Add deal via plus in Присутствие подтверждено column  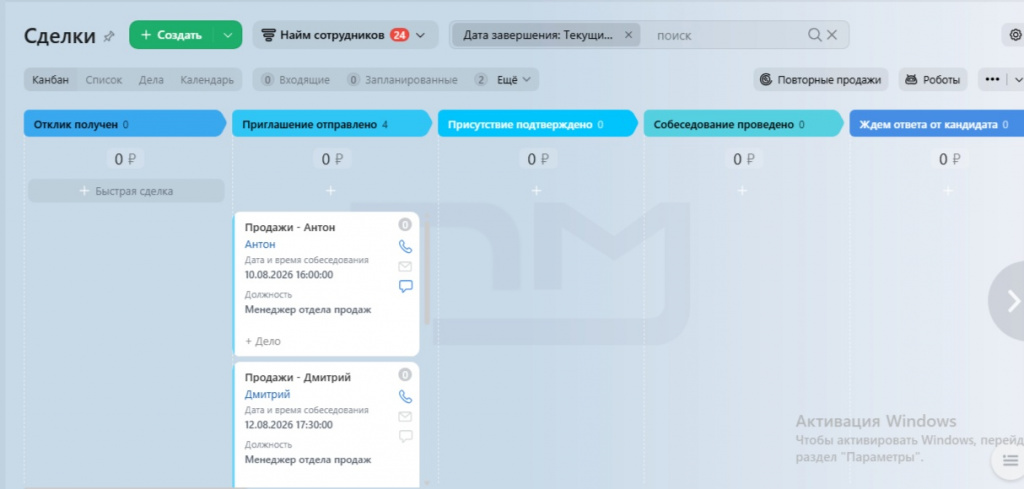click(x=536, y=191)
